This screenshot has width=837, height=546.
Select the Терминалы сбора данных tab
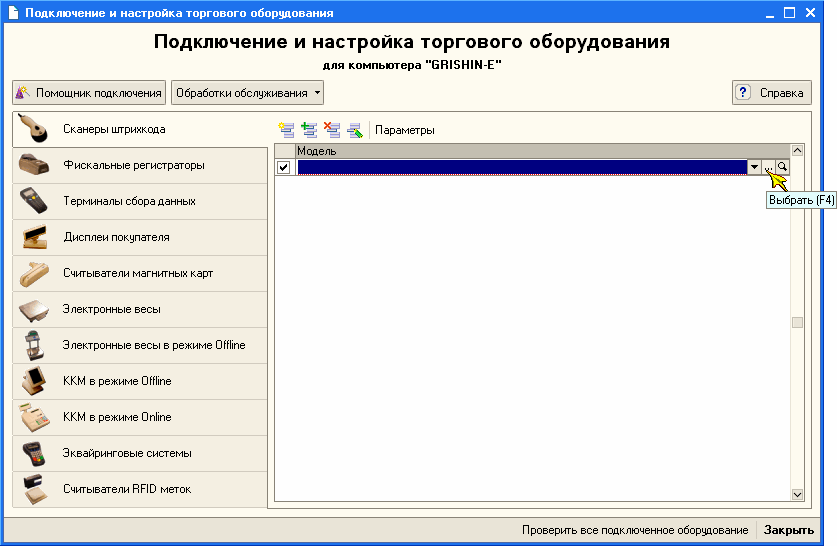click(x=129, y=201)
